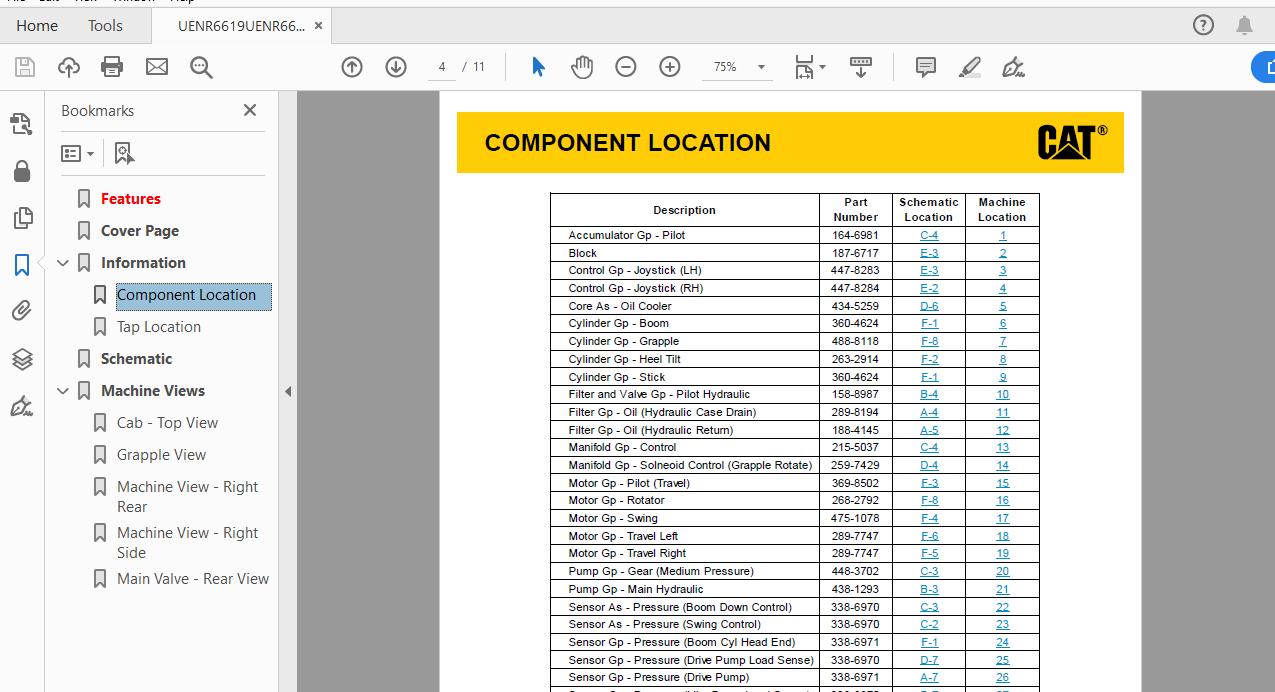
Task: Open fill and sign side panel icon
Action: (21, 406)
